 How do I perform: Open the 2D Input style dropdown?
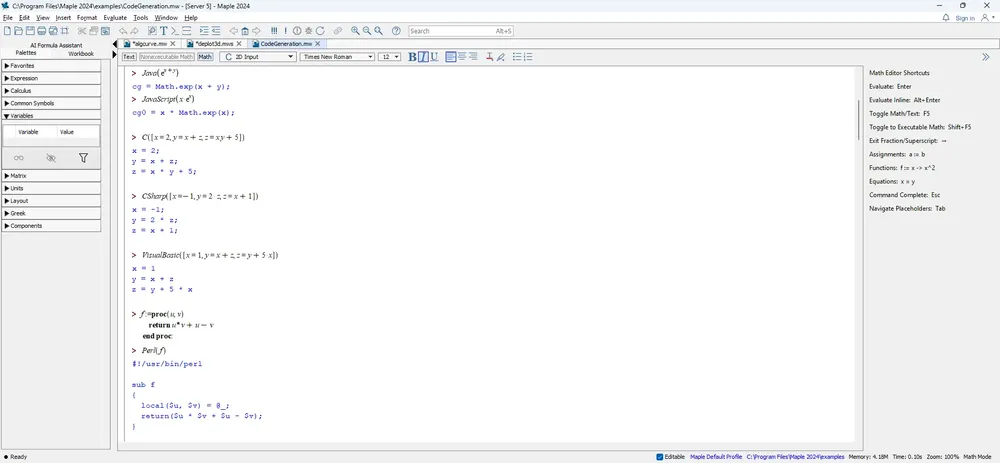(x=258, y=57)
